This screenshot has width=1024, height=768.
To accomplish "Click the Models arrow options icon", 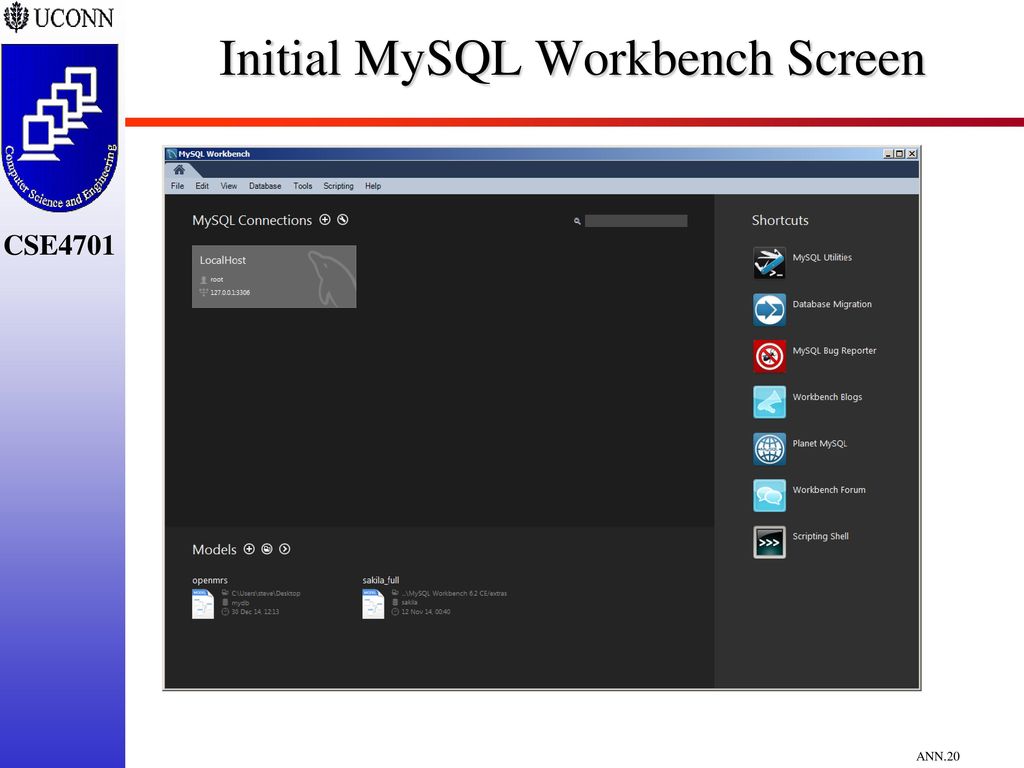I will pos(285,549).
